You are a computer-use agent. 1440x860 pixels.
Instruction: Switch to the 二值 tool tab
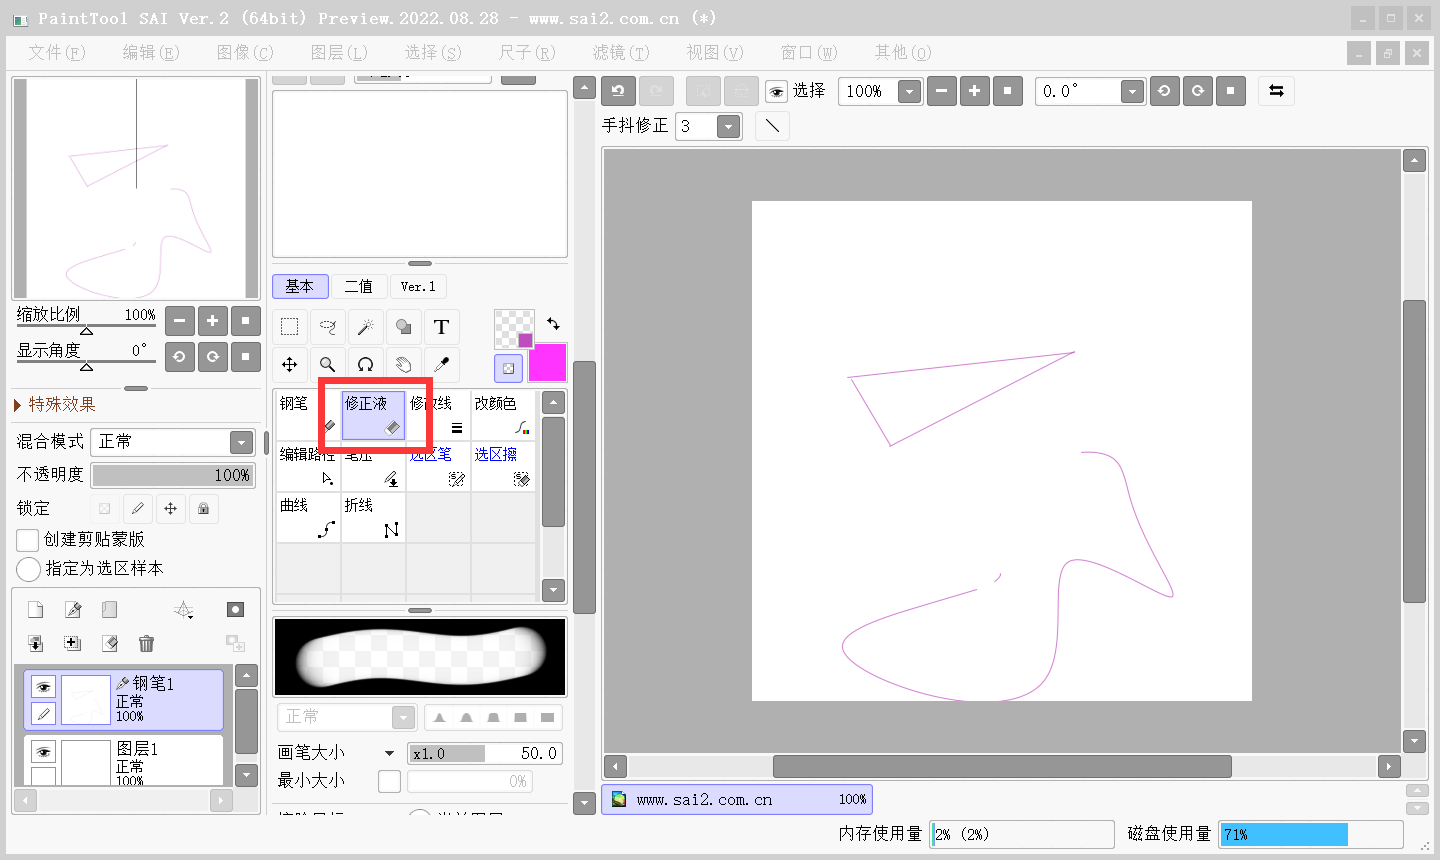358,286
